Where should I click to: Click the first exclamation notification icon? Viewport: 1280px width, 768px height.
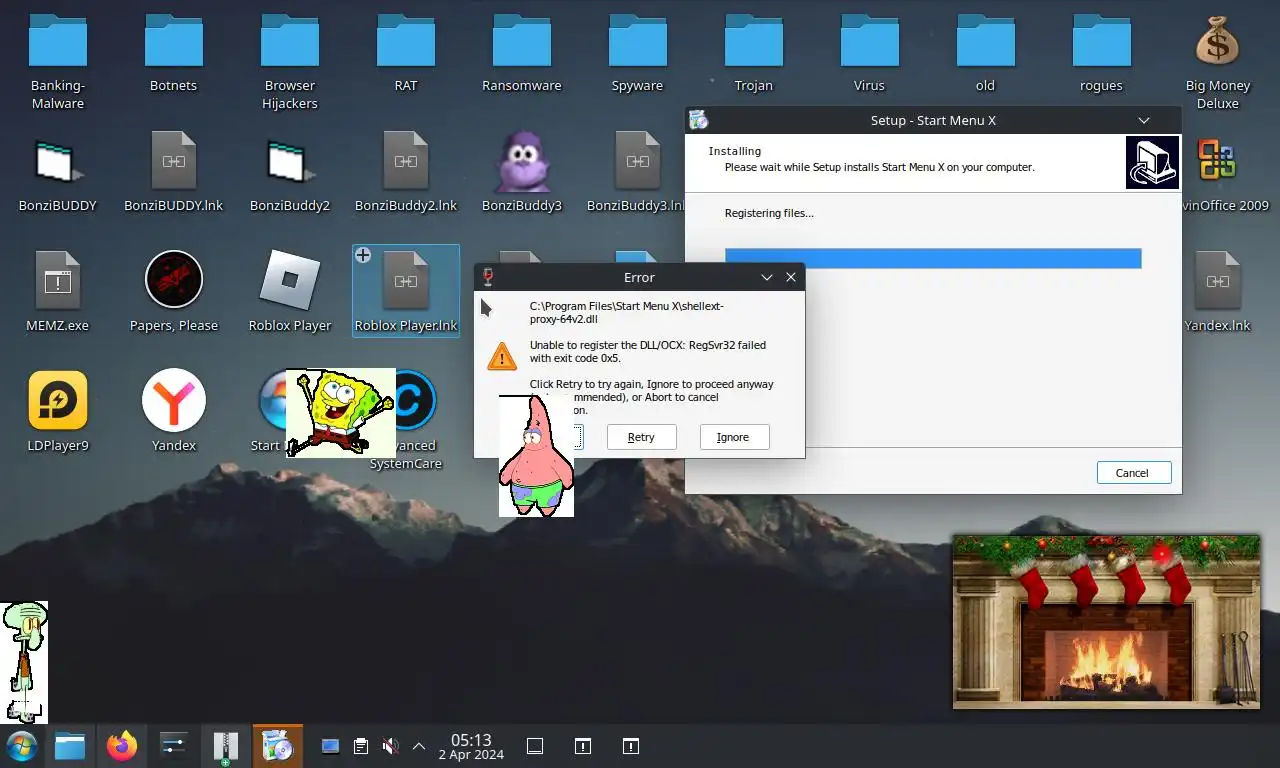583,746
